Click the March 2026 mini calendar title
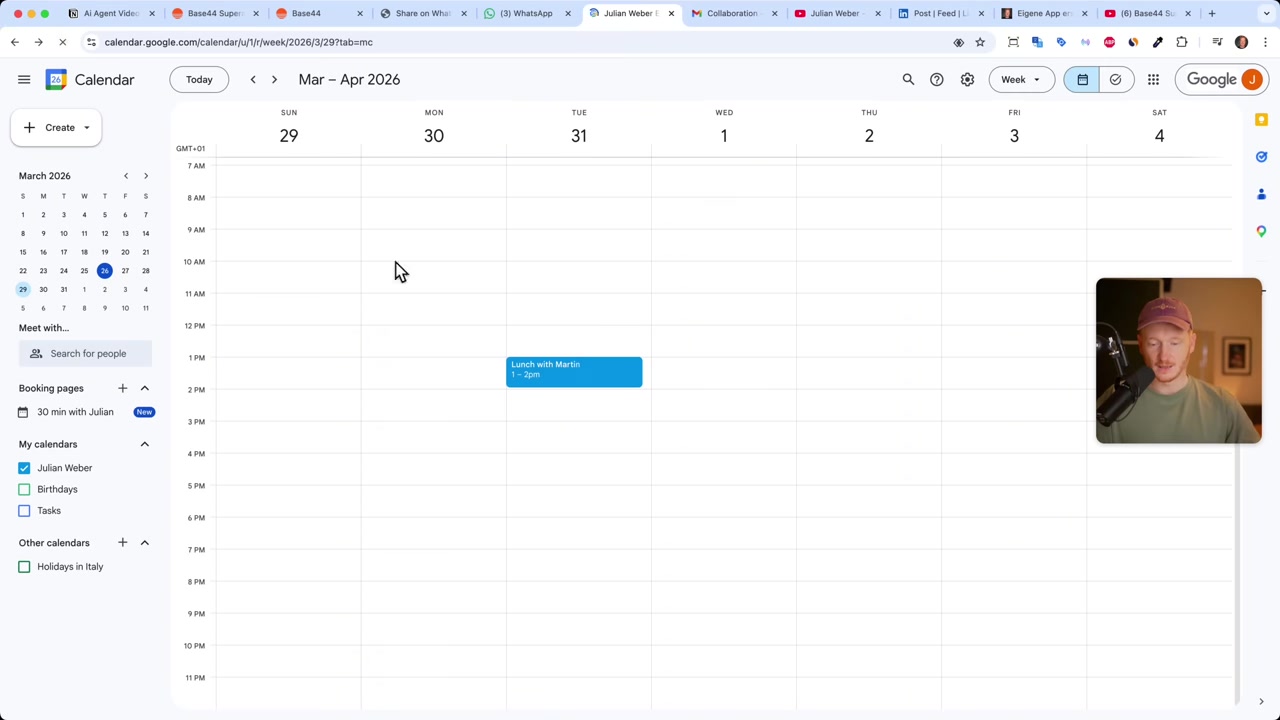 coord(45,176)
